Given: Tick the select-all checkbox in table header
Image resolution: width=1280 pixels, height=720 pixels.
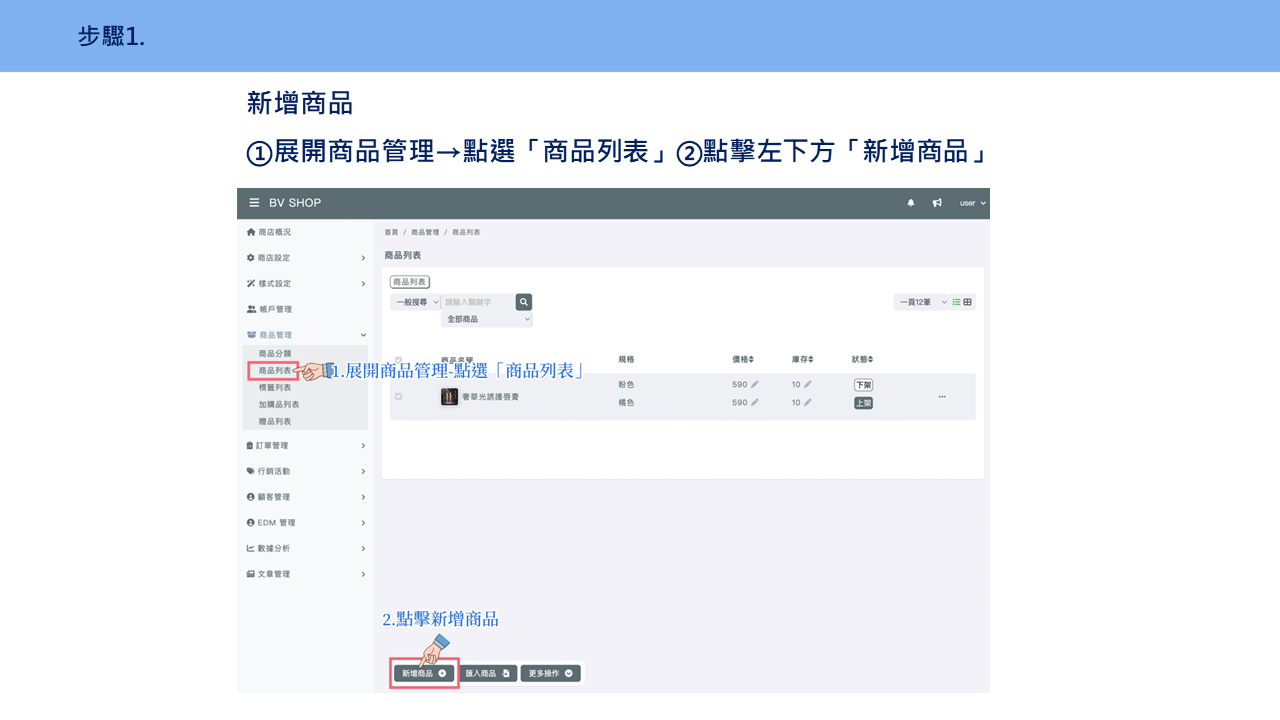Looking at the screenshot, I should tap(398, 360).
